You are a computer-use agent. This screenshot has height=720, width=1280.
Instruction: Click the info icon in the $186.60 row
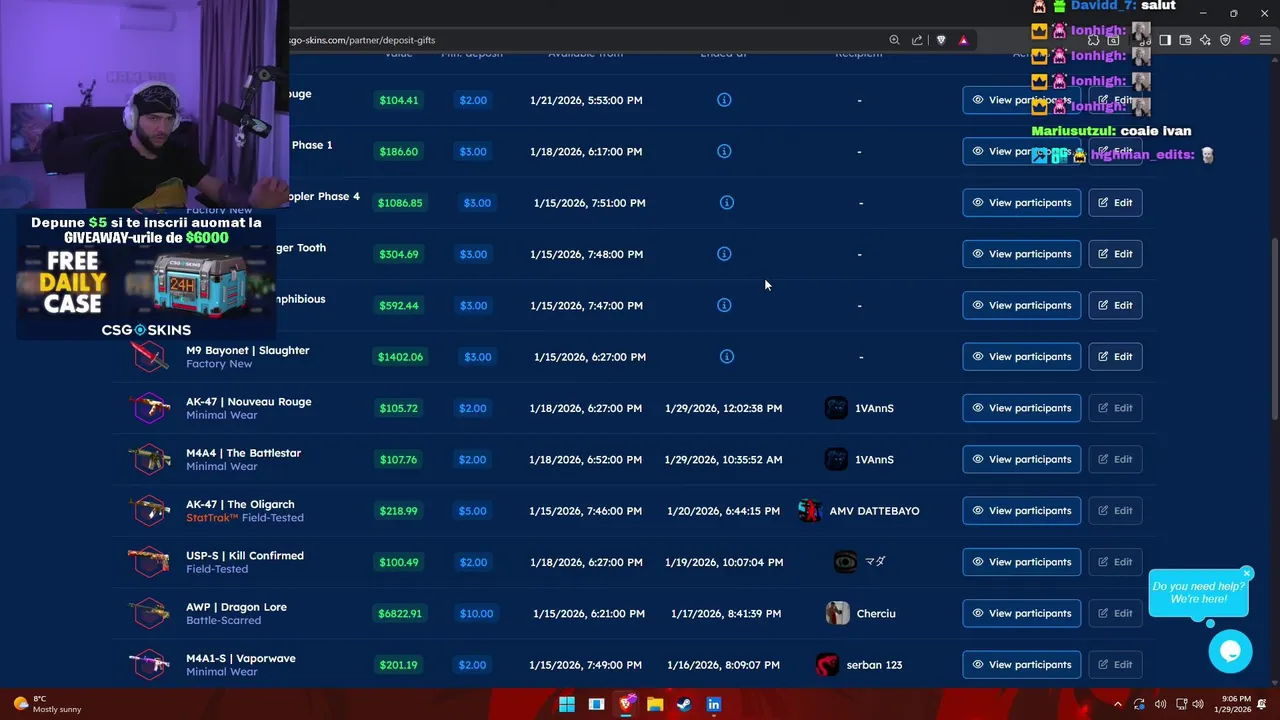pyautogui.click(x=724, y=151)
